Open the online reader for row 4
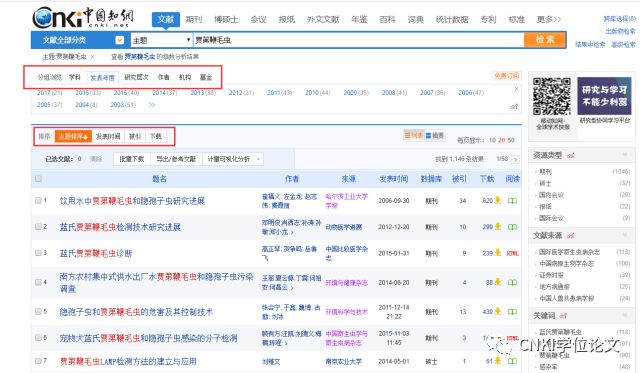Viewport: 640px width, 373px height. [512, 282]
